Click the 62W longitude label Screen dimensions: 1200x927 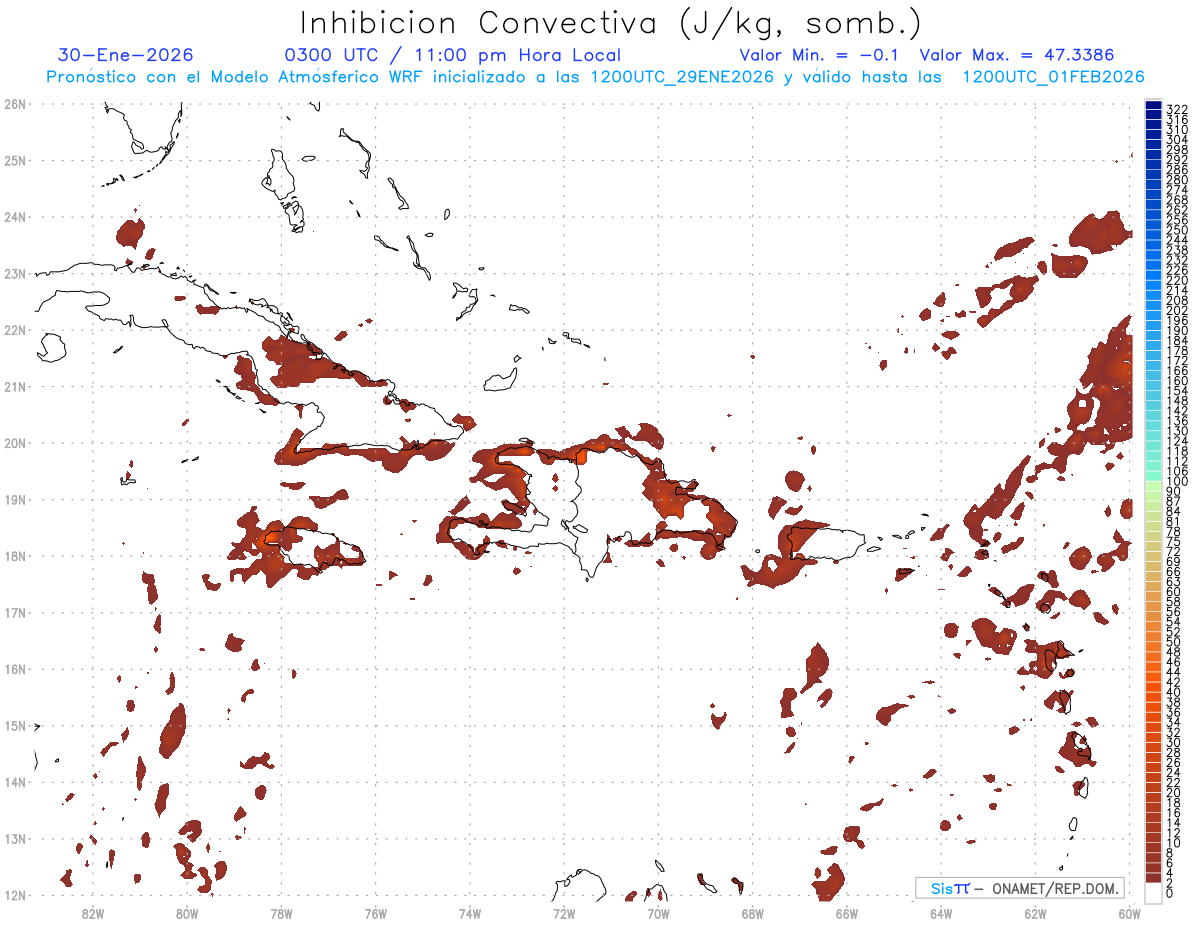[1036, 913]
